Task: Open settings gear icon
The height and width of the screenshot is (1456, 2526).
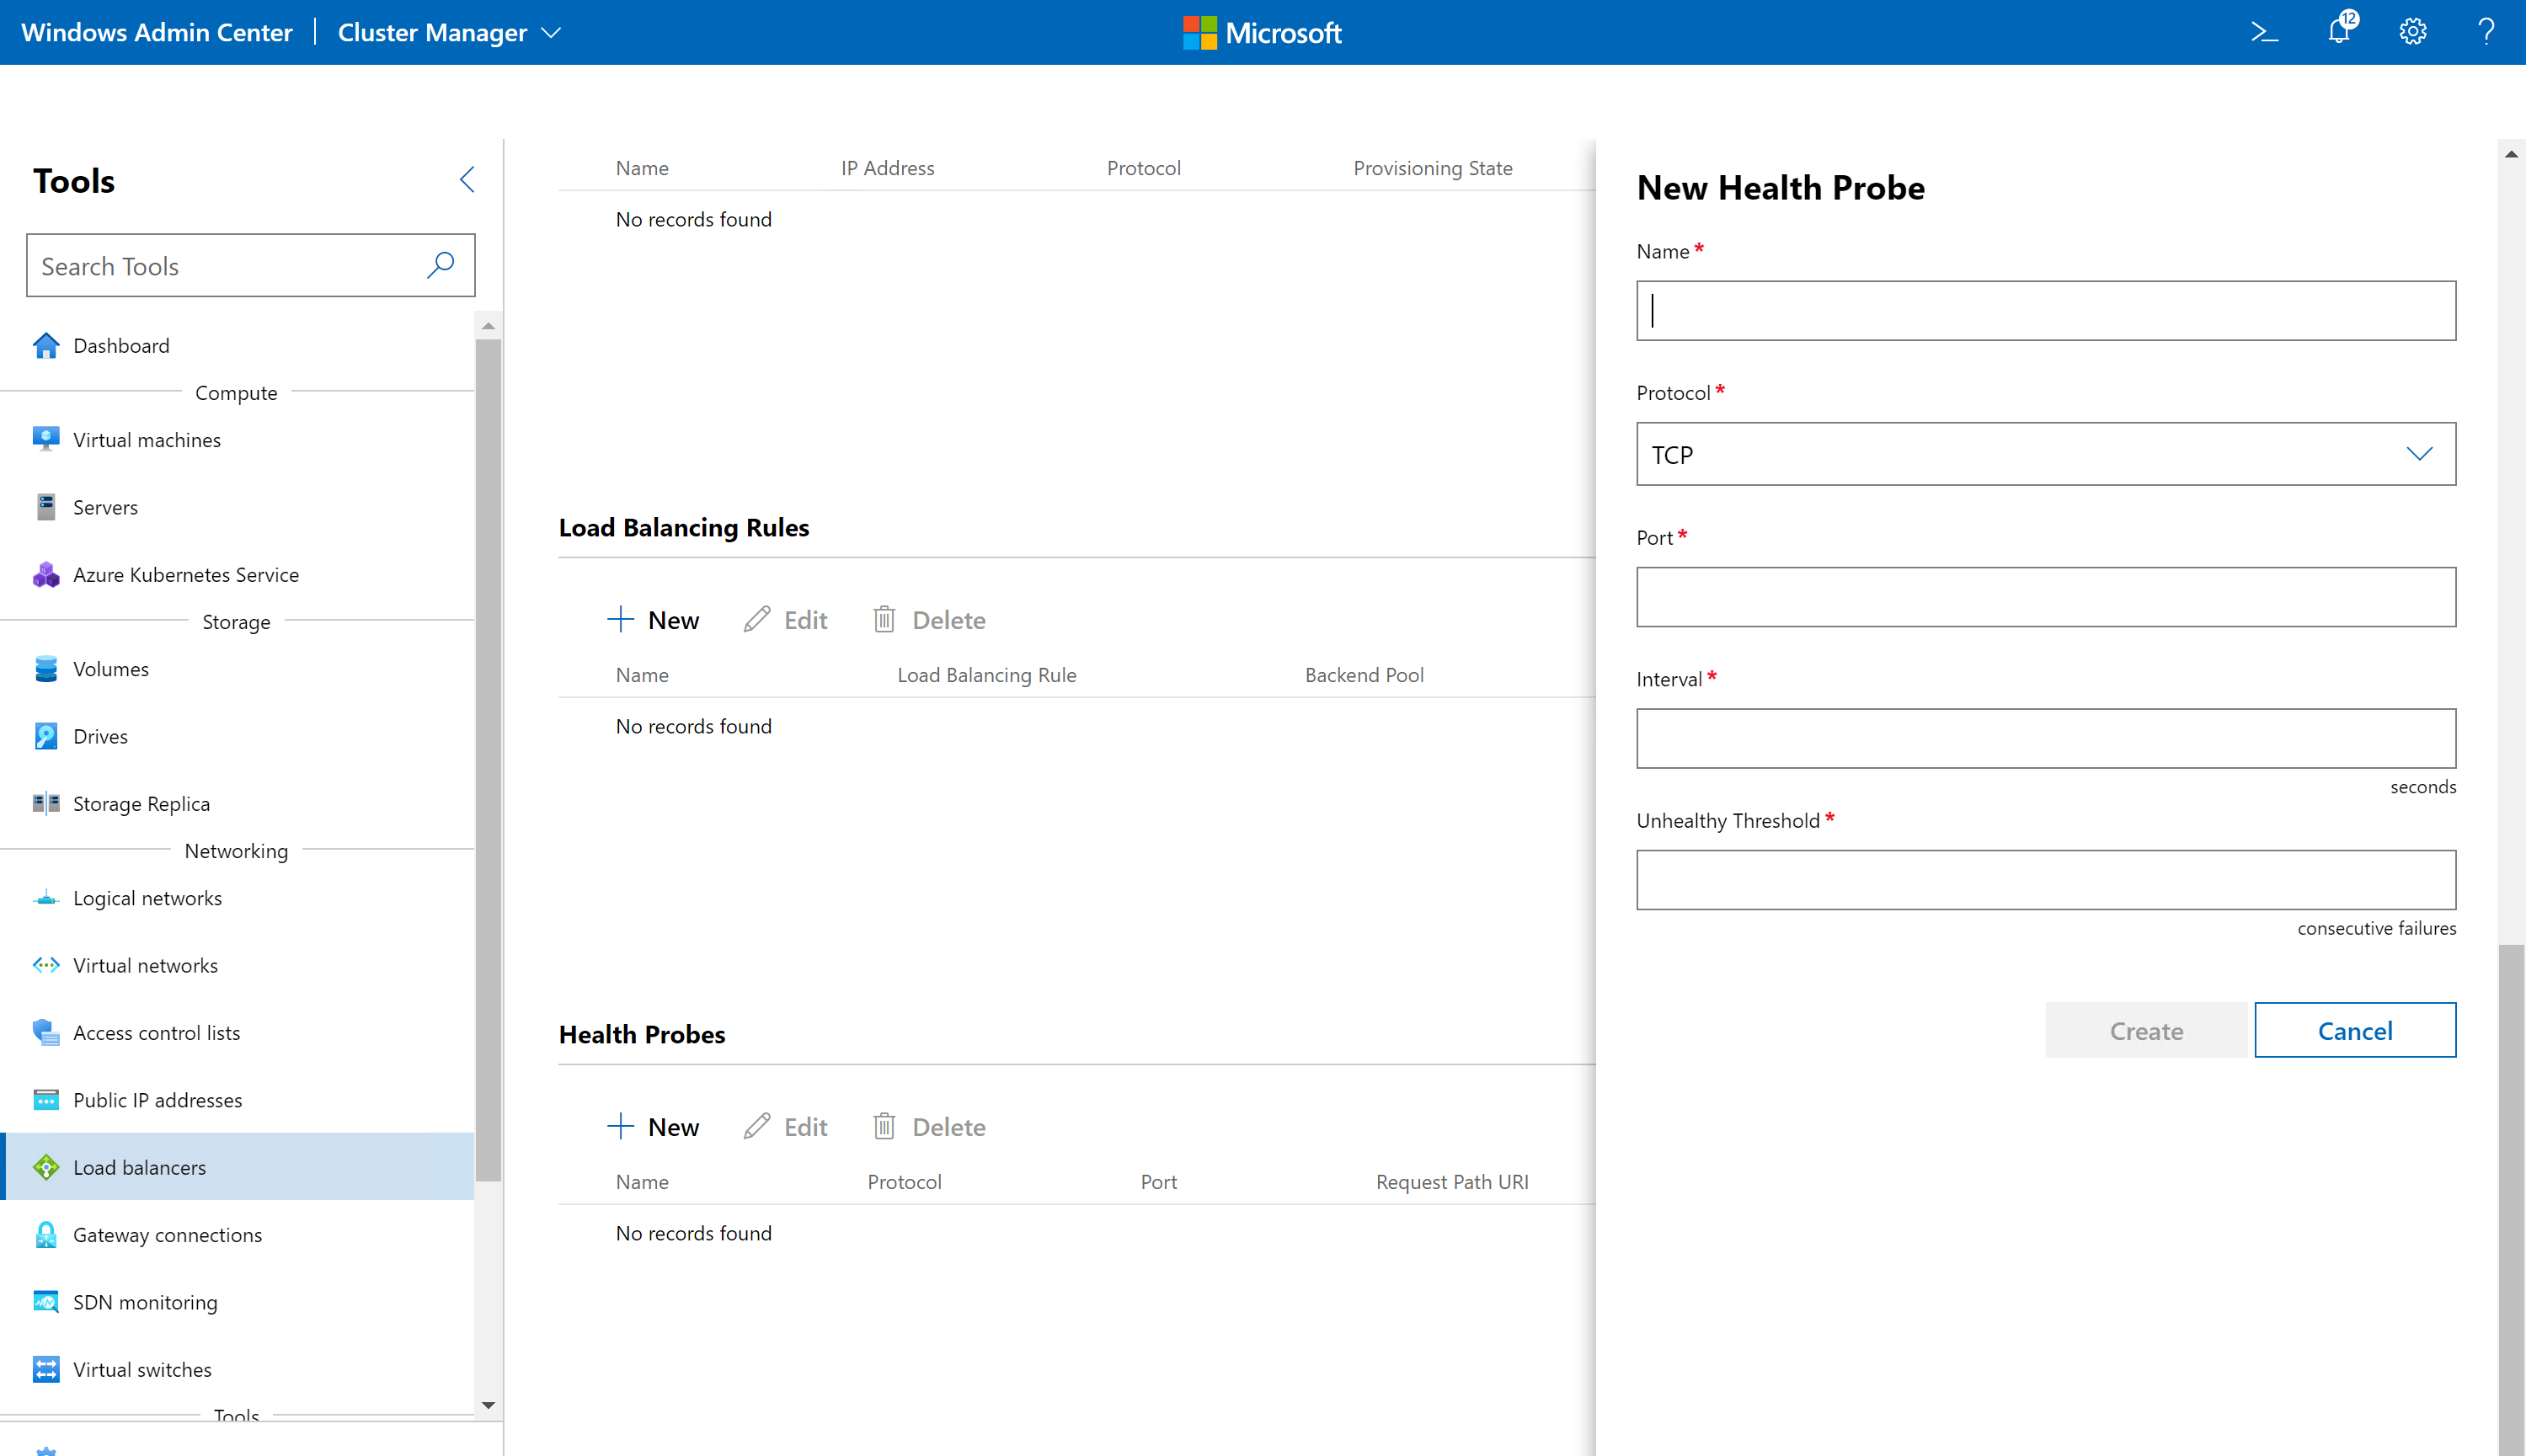Action: coord(2412,32)
